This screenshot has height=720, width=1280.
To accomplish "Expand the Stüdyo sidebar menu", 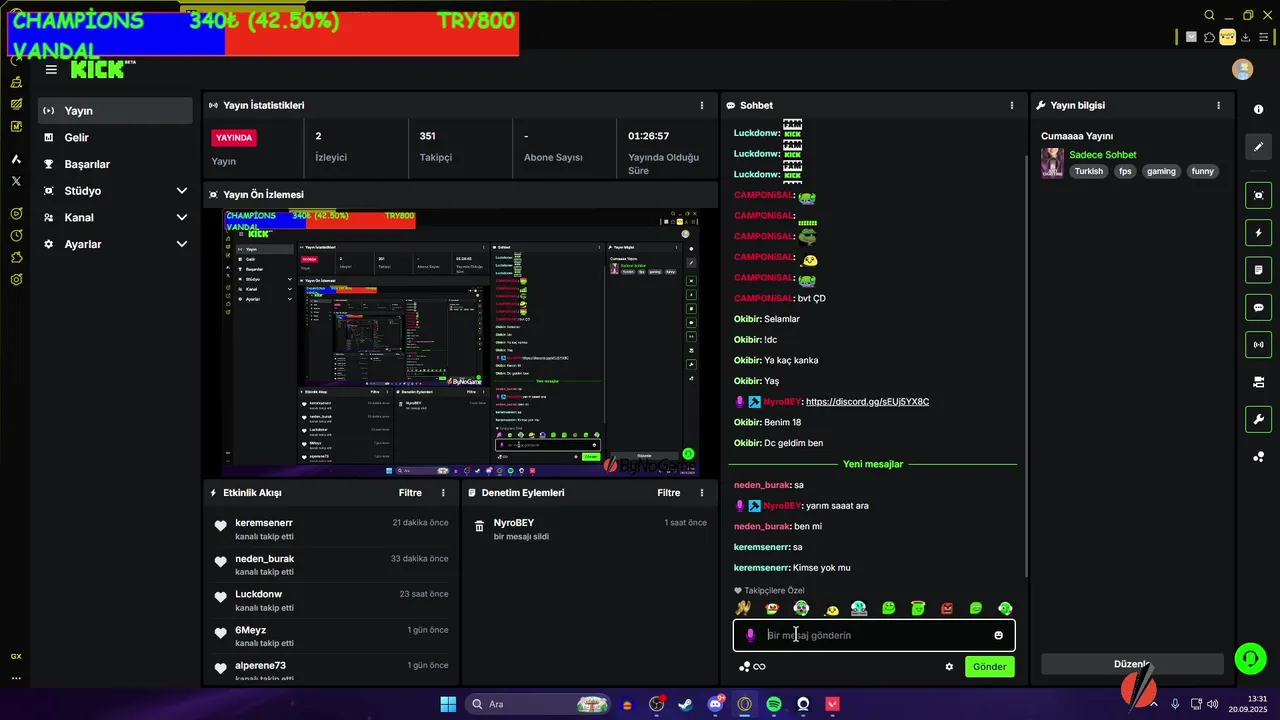I will coord(115,191).
